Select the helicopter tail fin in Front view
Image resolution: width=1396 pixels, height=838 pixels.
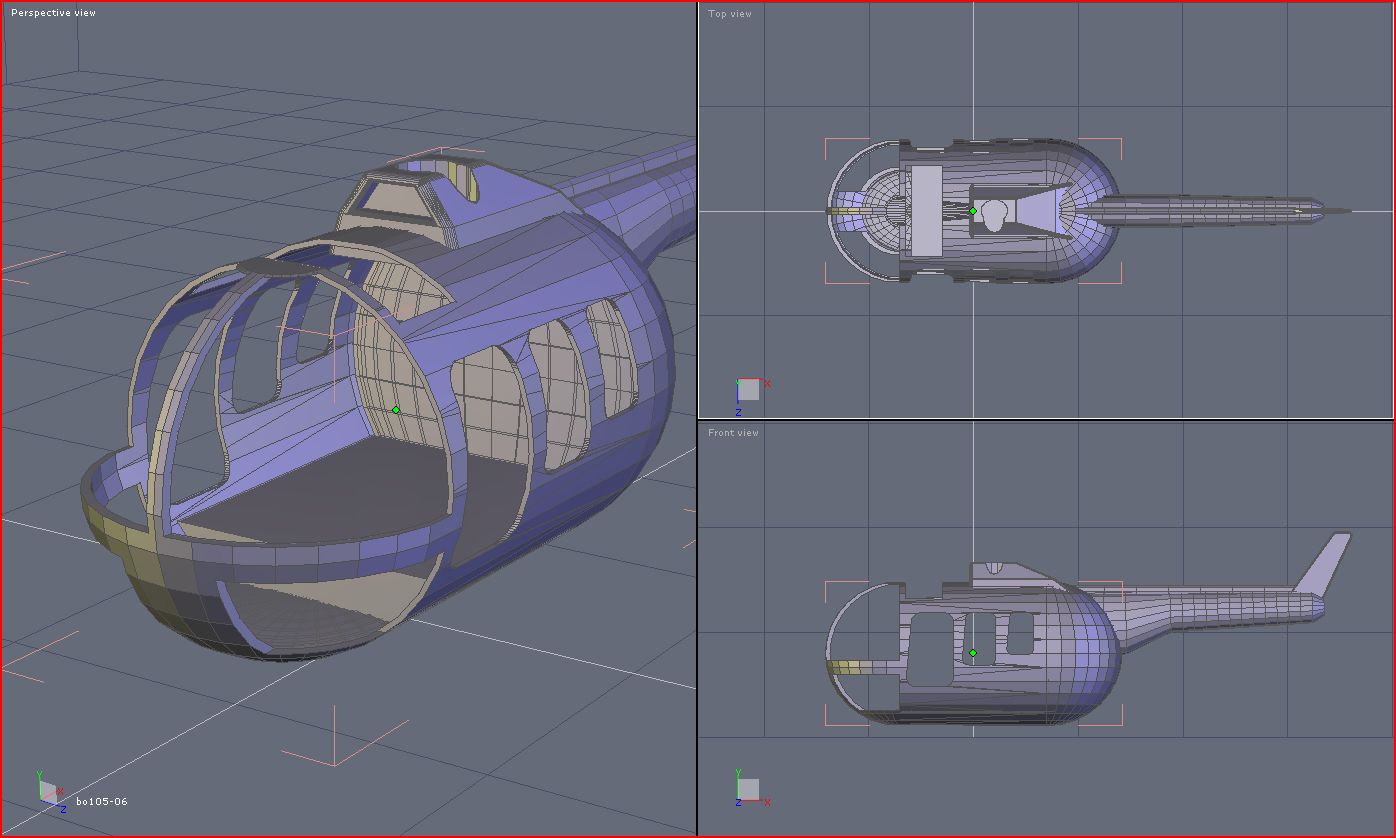coord(1323,566)
